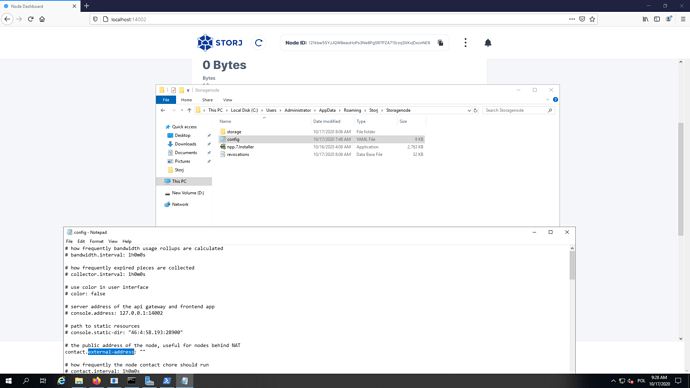Navigate back in File Explorer
This screenshot has width=690, height=388.
[x=163, y=110]
